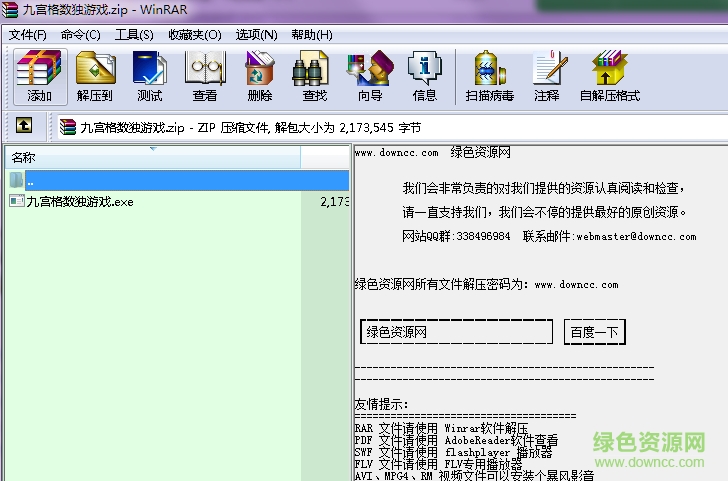Viewport: 728px width, 481px height.
Task: Click the archive path address field
Action: (x=392, y=127)
